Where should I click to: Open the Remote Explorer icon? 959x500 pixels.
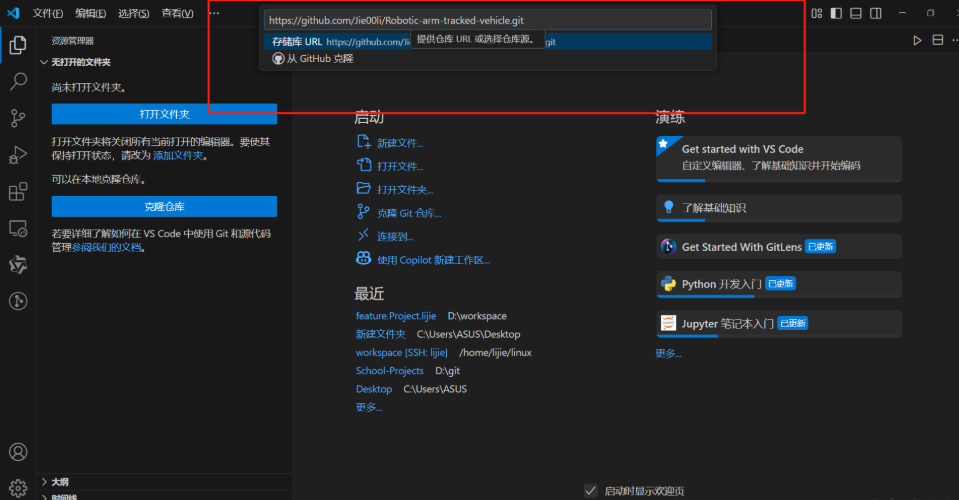tap(18, 229)
